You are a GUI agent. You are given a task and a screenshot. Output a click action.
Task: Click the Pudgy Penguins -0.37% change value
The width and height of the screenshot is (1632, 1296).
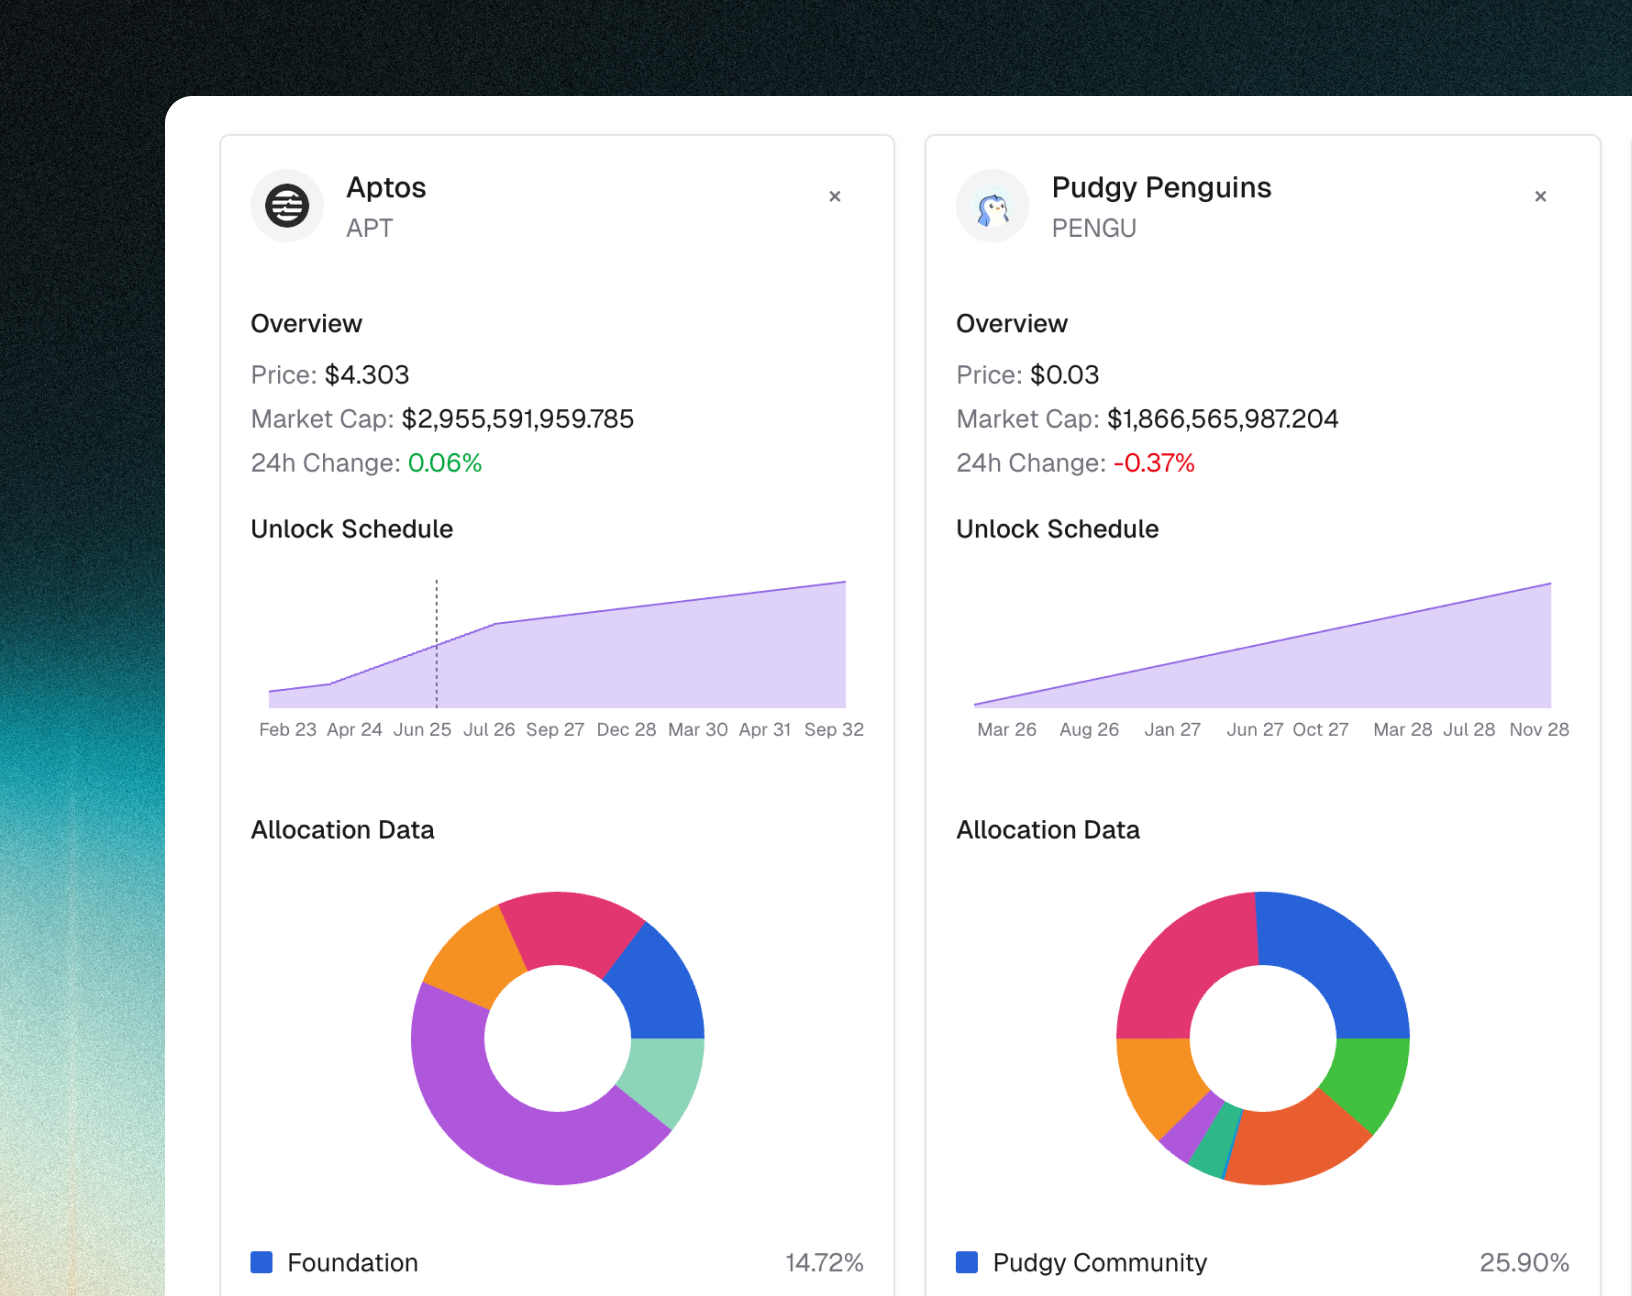(1153, 463)
